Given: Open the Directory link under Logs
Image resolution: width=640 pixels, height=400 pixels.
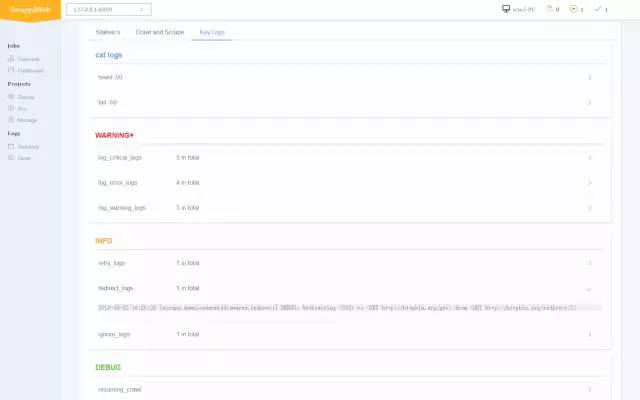Looking at the screenshot, I should pyautogui.click(x=28, y=147).
